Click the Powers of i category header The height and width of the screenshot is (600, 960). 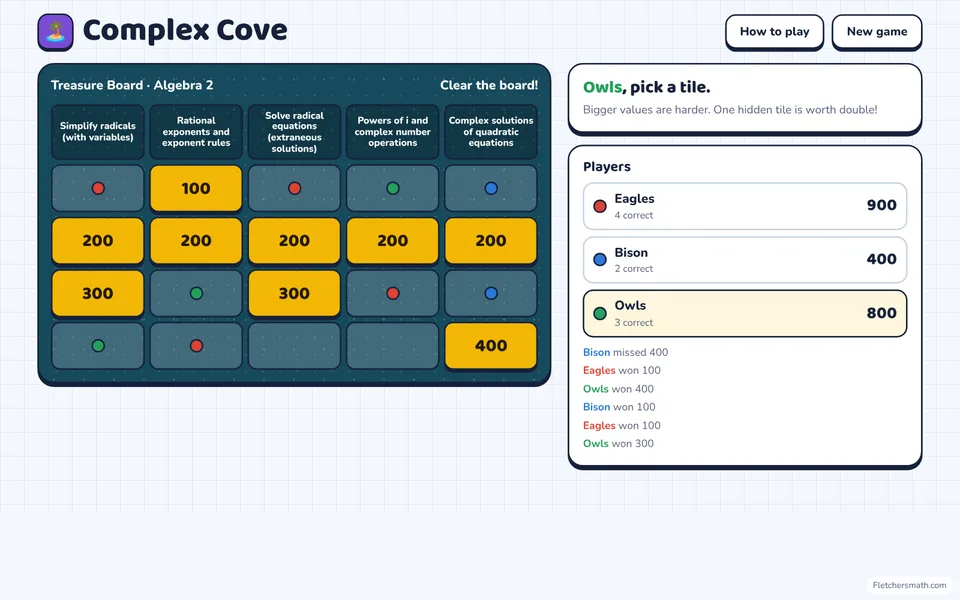coord(392,132)
